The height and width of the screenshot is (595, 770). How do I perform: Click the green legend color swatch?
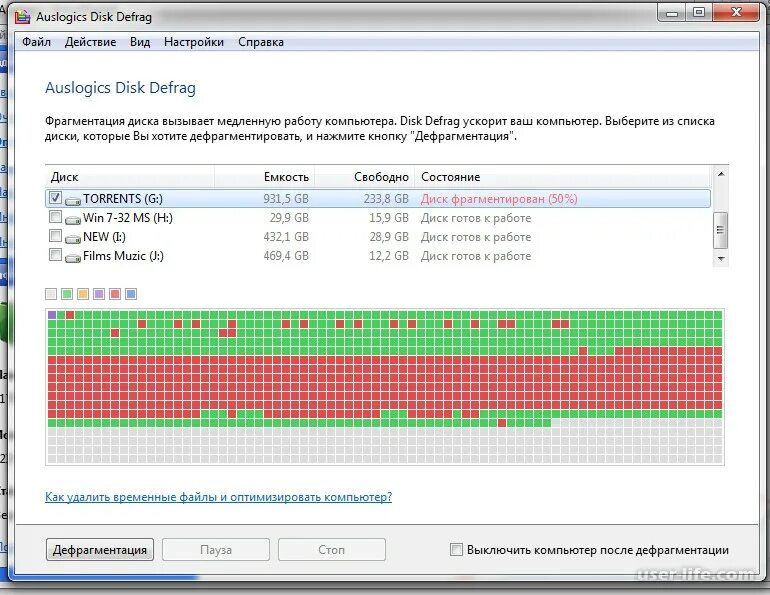(67, 294)
